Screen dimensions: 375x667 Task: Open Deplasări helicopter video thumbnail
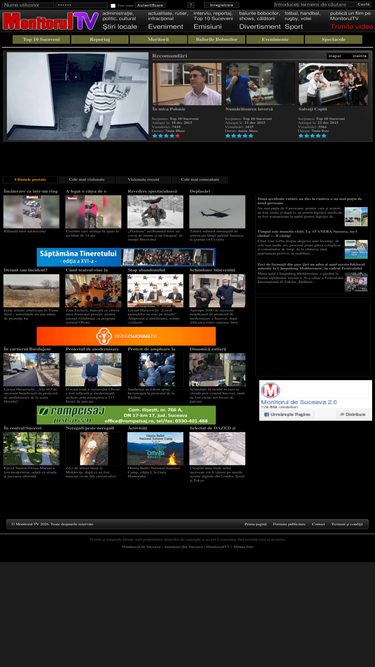[x=217, y=212]
